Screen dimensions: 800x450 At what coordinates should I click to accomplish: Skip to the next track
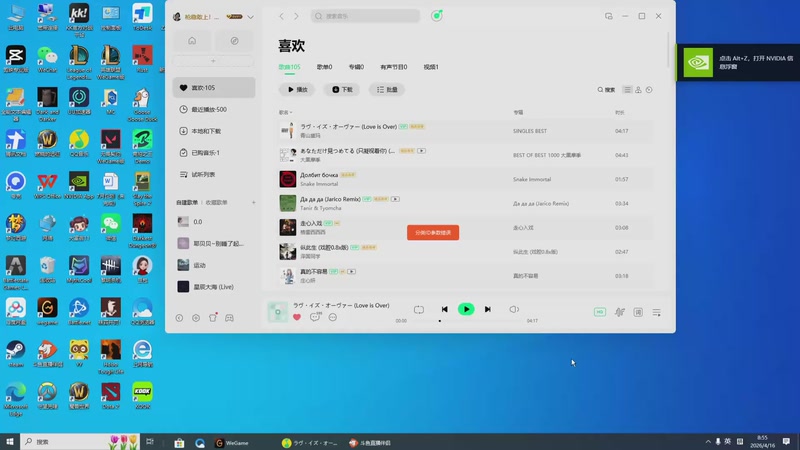tap(488, 309)
